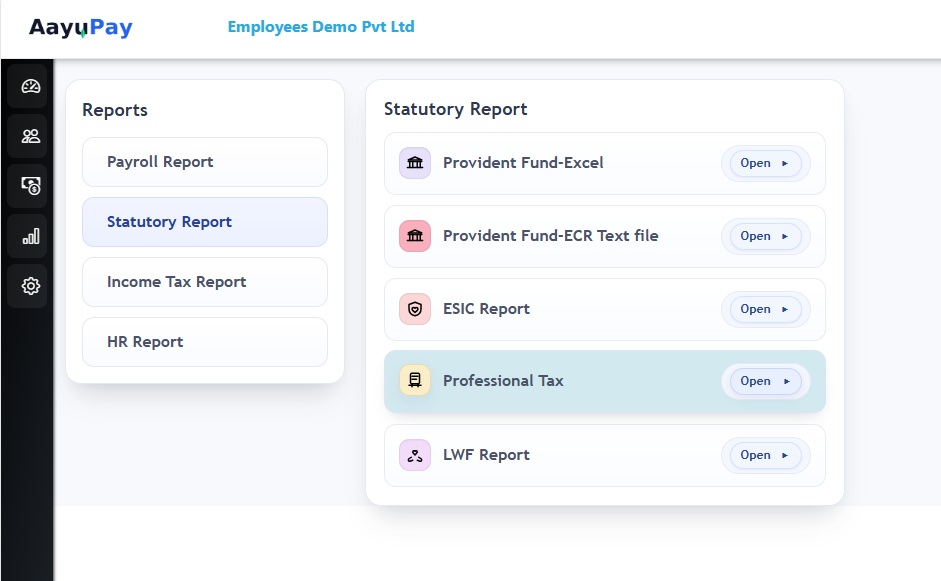This screenshot has width=941, height=581.
Task: Choose Income Tax Report category
Action: coord(204,282)
